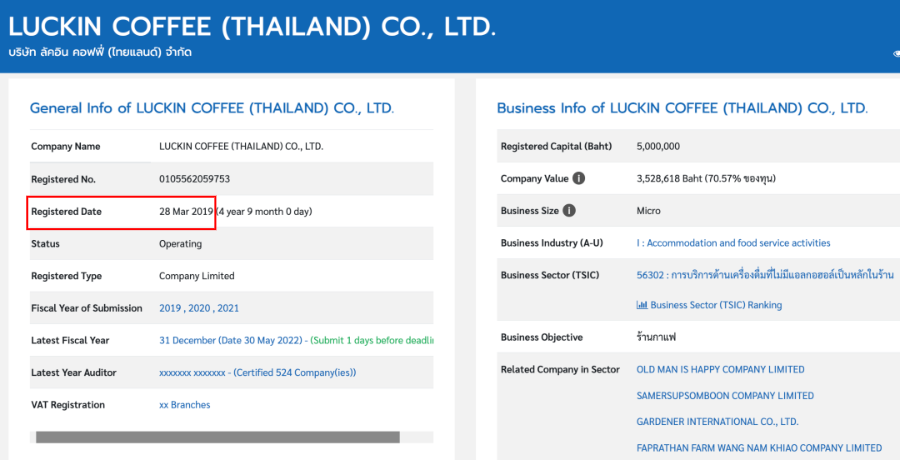Click the bar chart icon beside TSIC Ranking
This screenshot has width=900, height=460.
(x=642, y=305)
